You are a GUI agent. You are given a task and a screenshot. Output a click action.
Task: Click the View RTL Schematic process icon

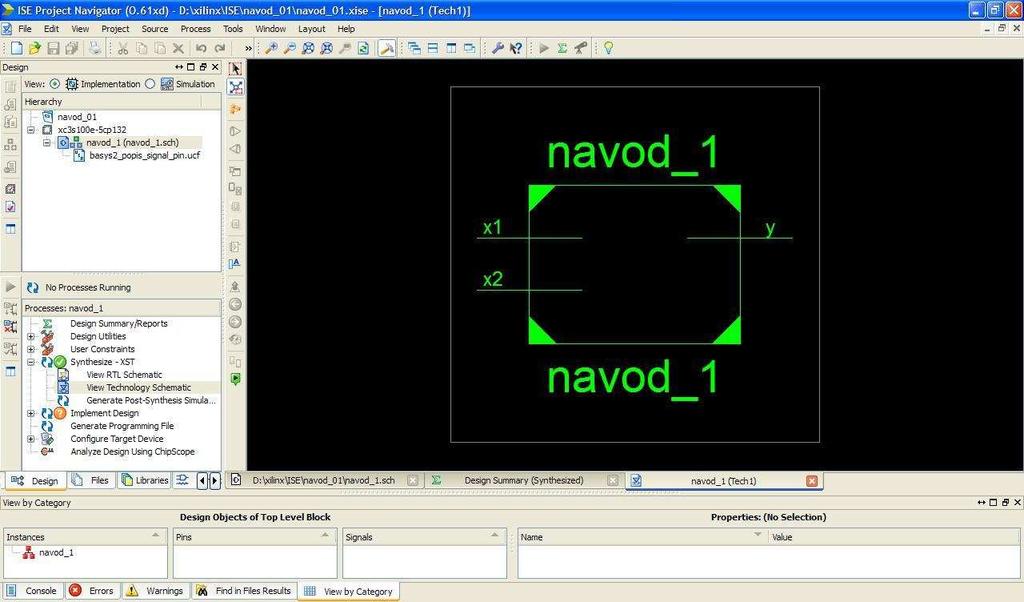(x=63, y=375)
